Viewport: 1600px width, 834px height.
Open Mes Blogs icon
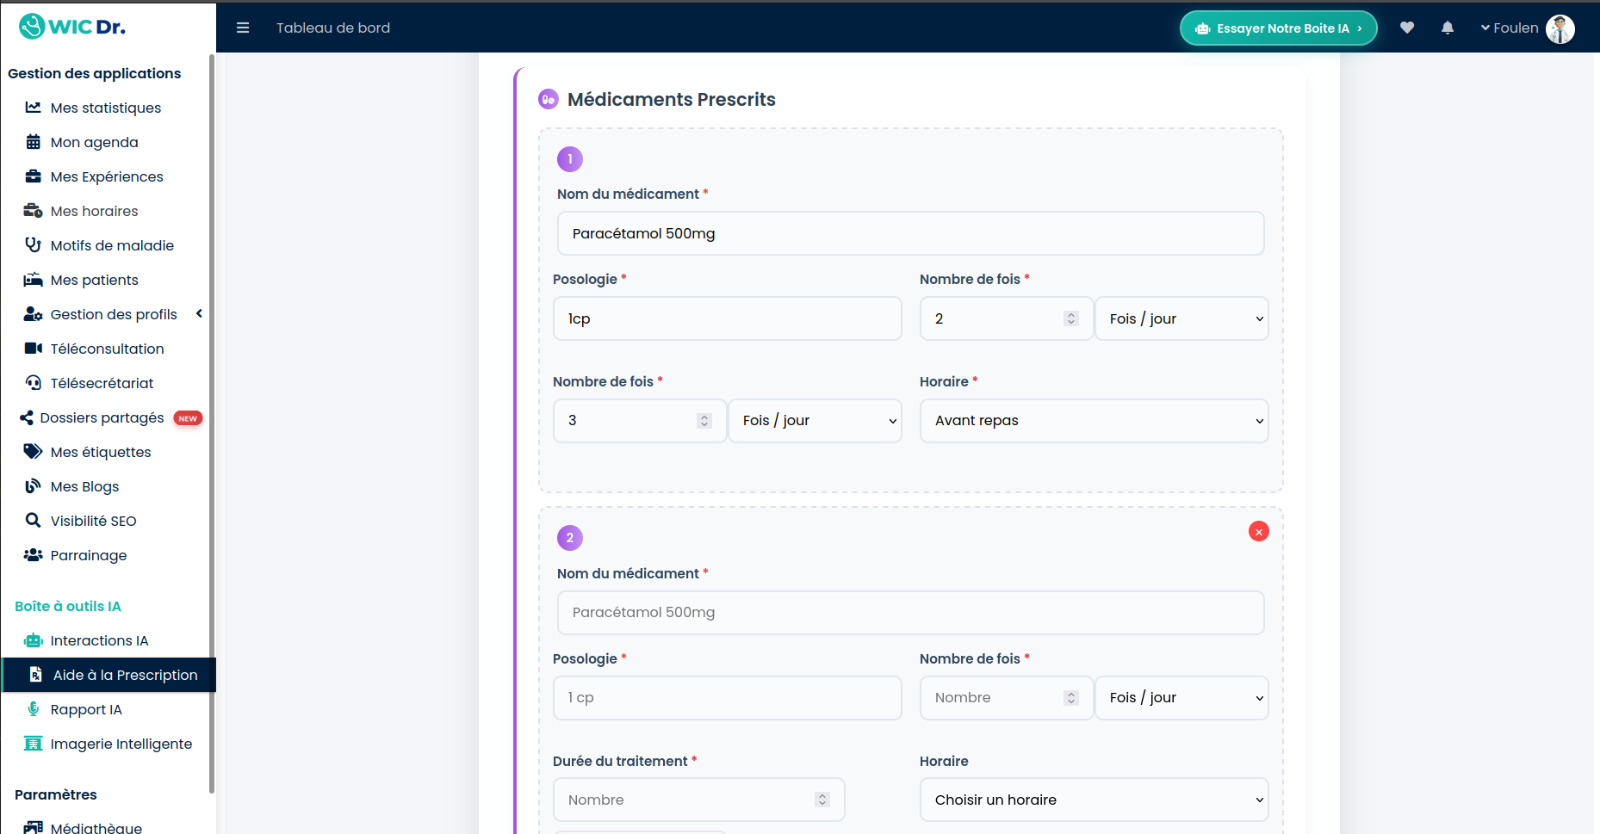pyautogui.click(x=33, y=486)
